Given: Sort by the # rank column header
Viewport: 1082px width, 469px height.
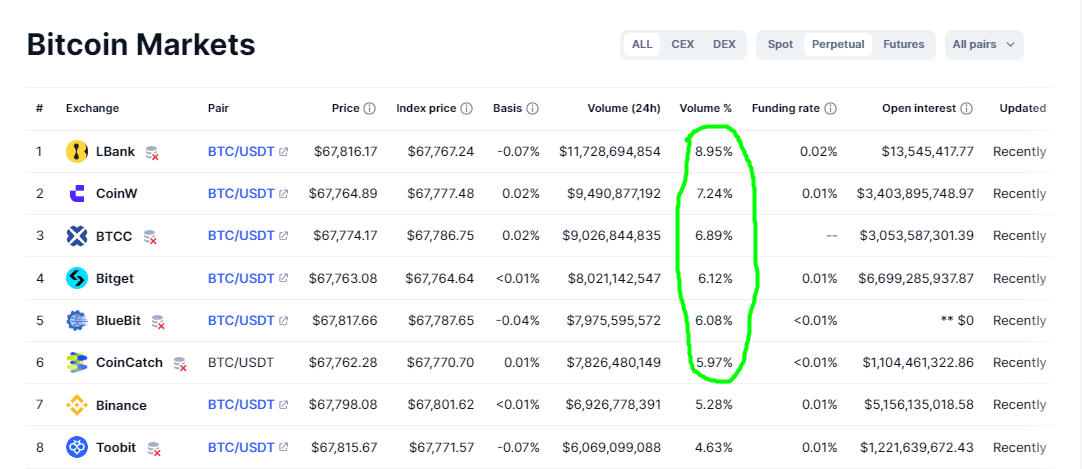Looking at the screenshot, I should [x=39, y=108].
